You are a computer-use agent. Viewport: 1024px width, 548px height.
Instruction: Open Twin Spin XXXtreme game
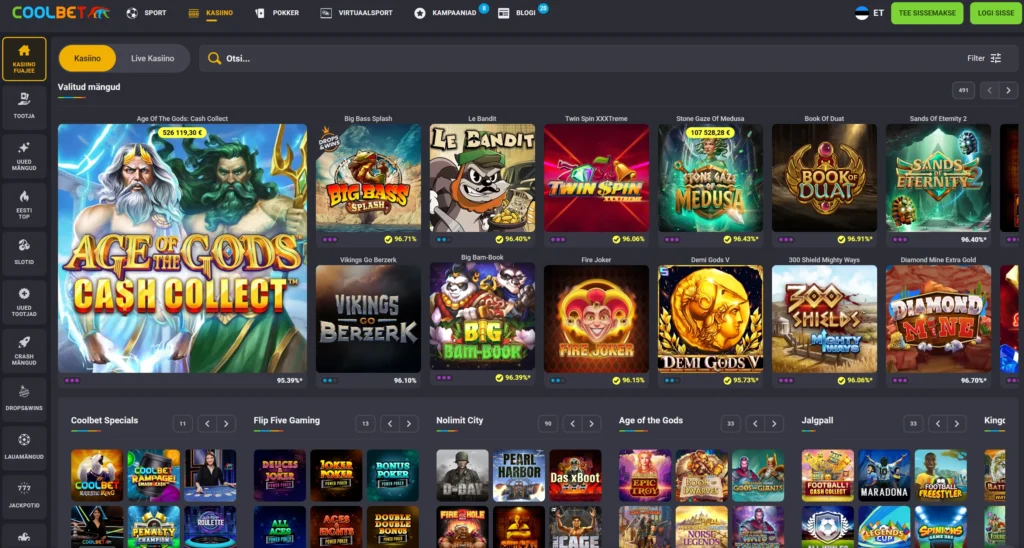click(596, 178)
